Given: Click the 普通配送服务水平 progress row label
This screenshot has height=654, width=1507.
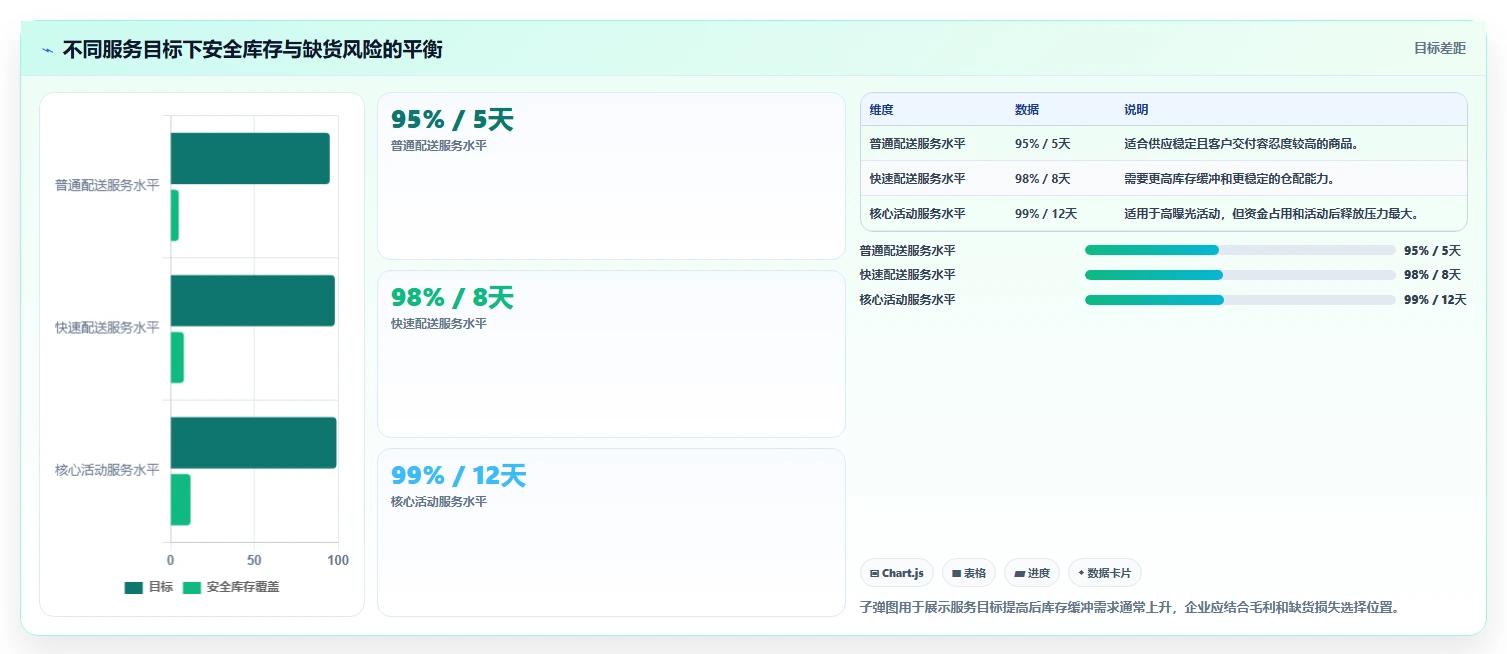Looking at the screenshot, I should pos(907,251).
